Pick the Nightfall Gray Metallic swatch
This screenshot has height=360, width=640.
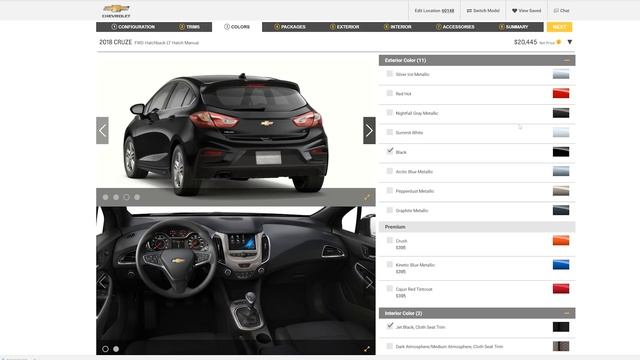pyautogui.click(x=561, y=113)
